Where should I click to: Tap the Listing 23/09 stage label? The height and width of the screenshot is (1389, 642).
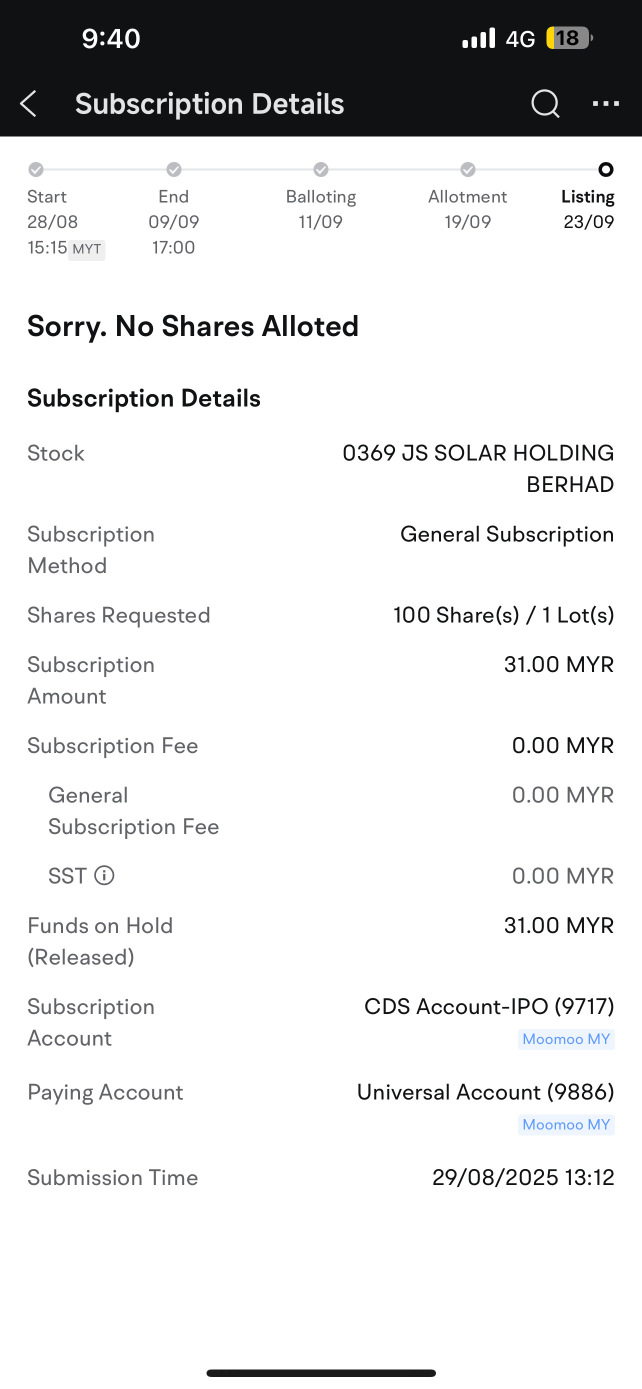(x=588, y=209)
